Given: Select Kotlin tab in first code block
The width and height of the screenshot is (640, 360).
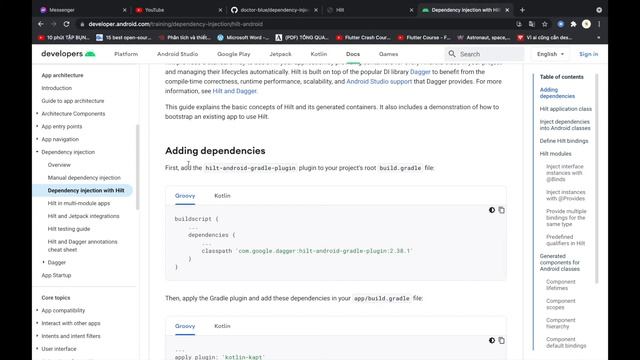Looking at the screenshot, I should pos(222,196).
